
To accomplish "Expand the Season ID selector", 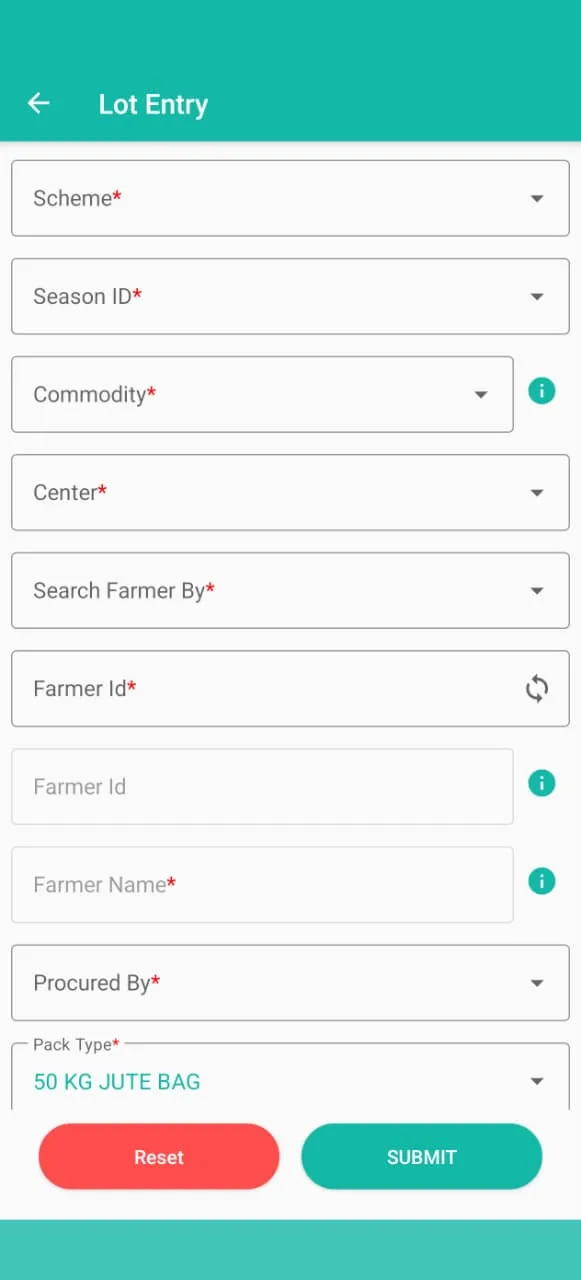I will coord(290,296).
